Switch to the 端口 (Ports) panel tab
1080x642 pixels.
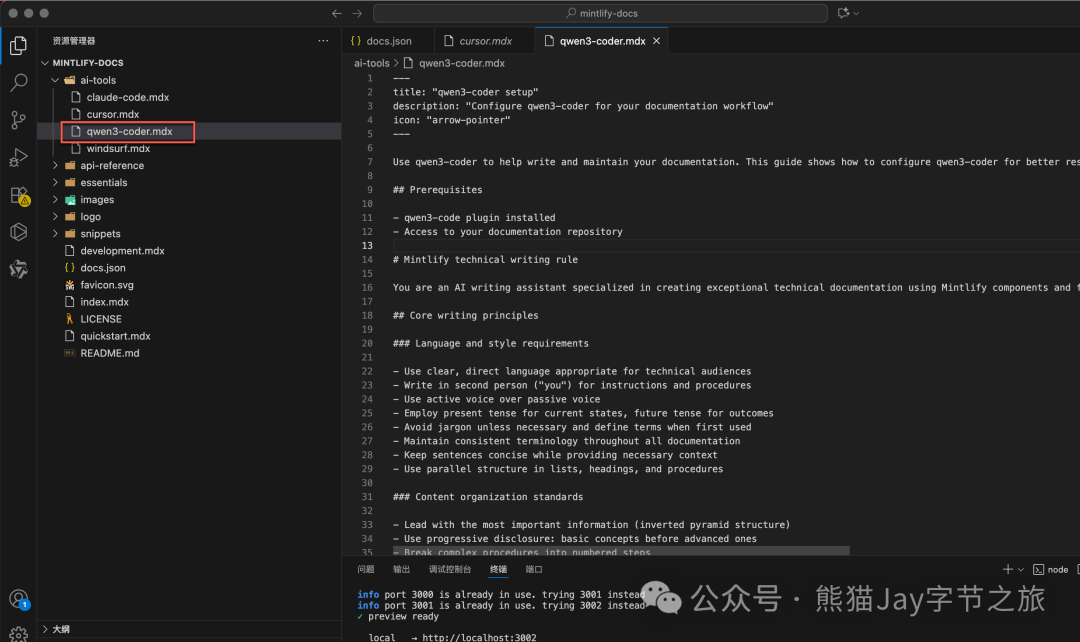point(534,569)
